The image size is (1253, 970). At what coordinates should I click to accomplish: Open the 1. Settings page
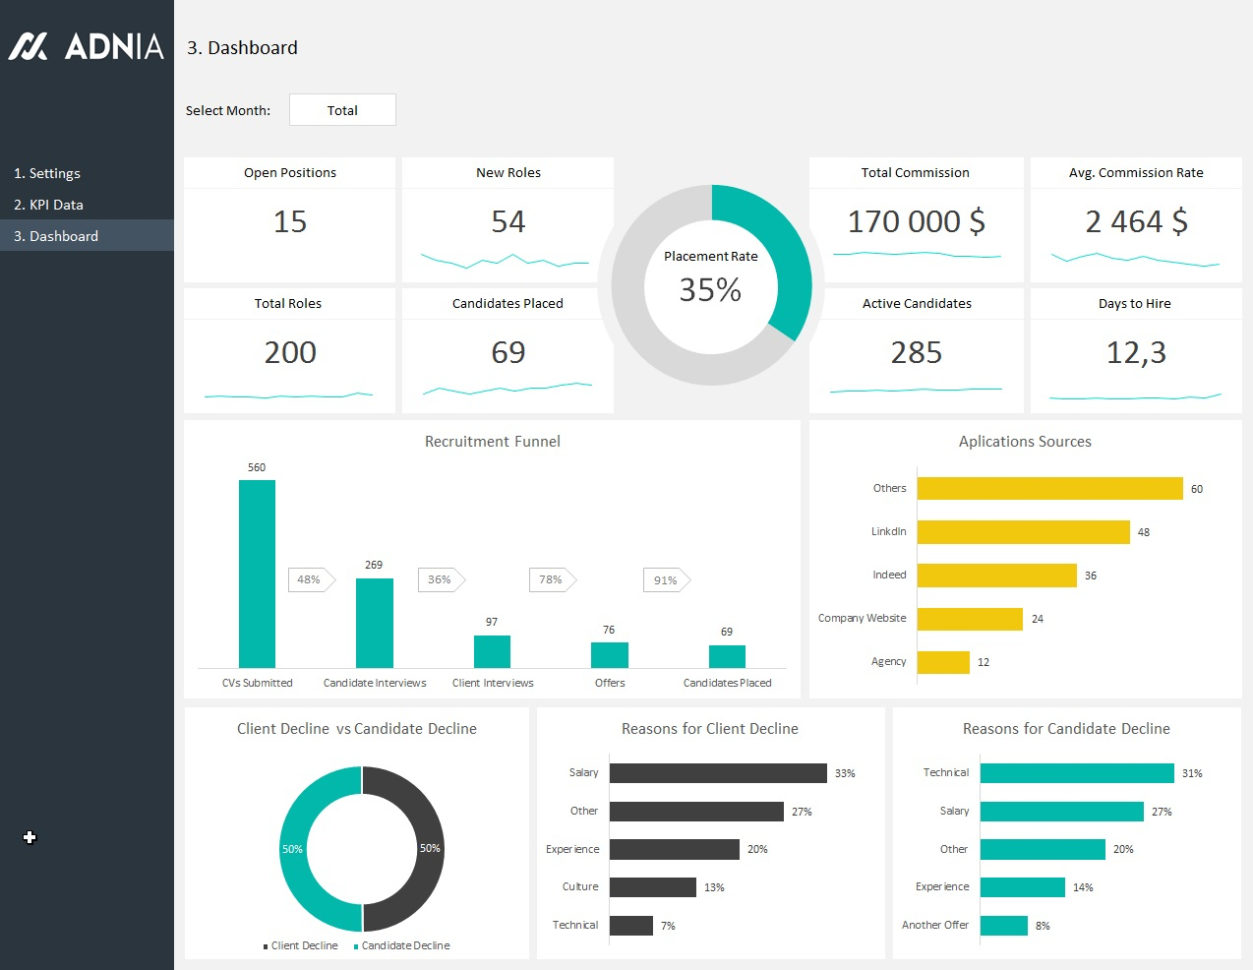[48, 172]
